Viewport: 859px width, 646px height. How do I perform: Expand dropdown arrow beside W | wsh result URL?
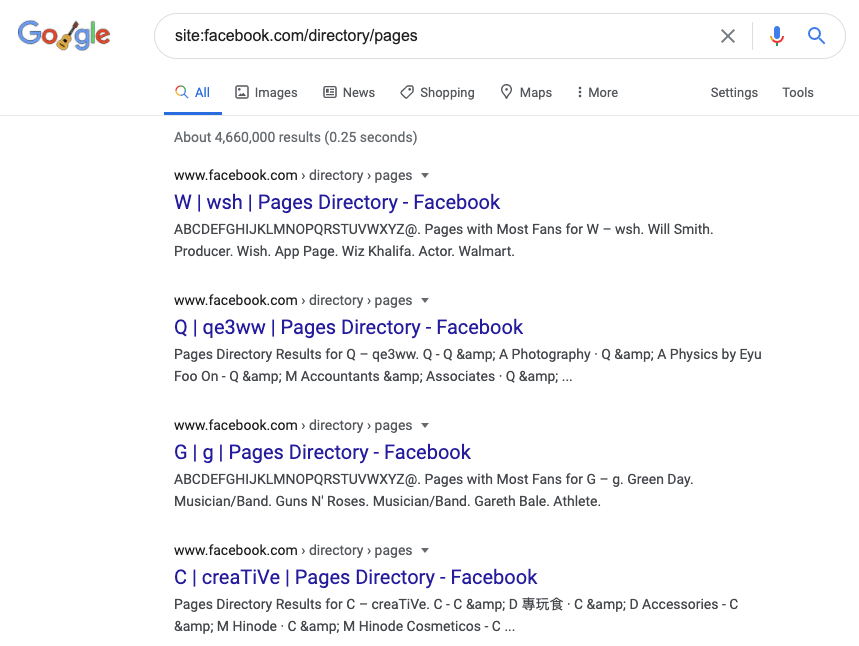click(x=425, y=175)
